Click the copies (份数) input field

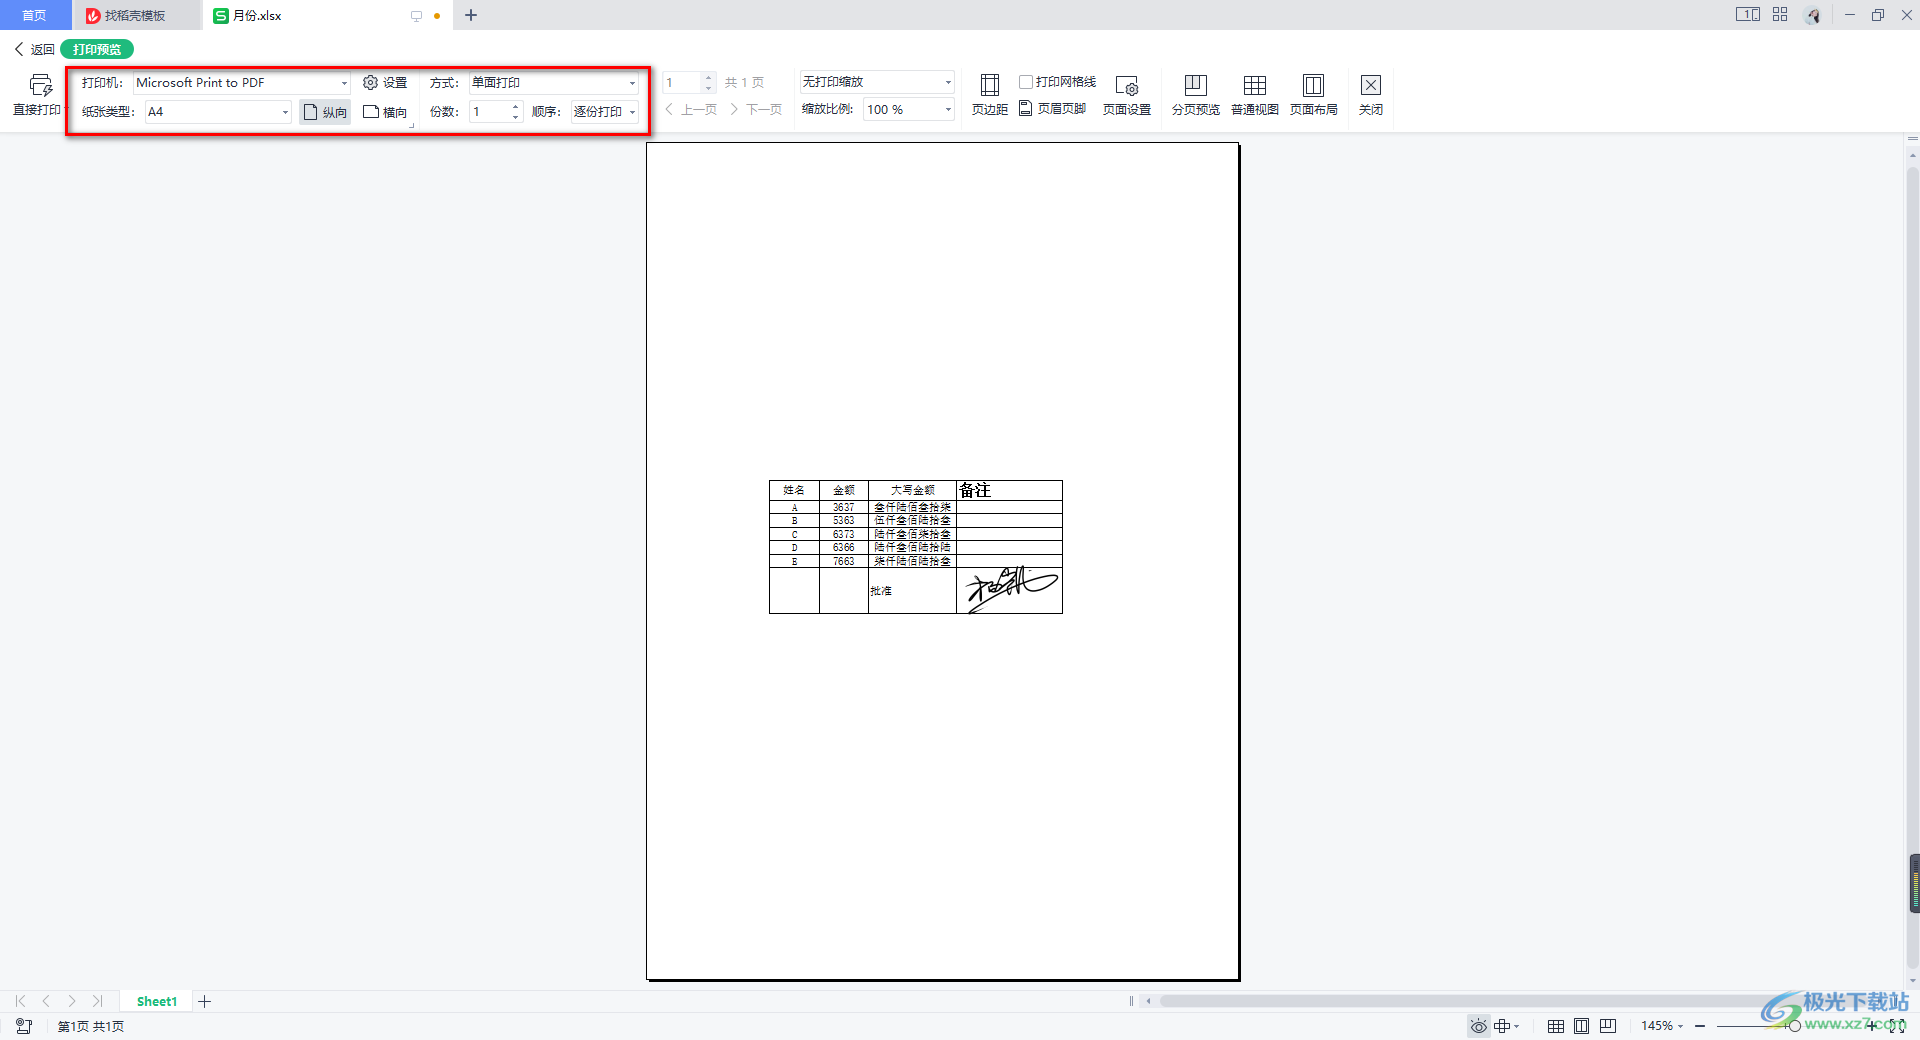pyautogui.click(x=490, y=112)
